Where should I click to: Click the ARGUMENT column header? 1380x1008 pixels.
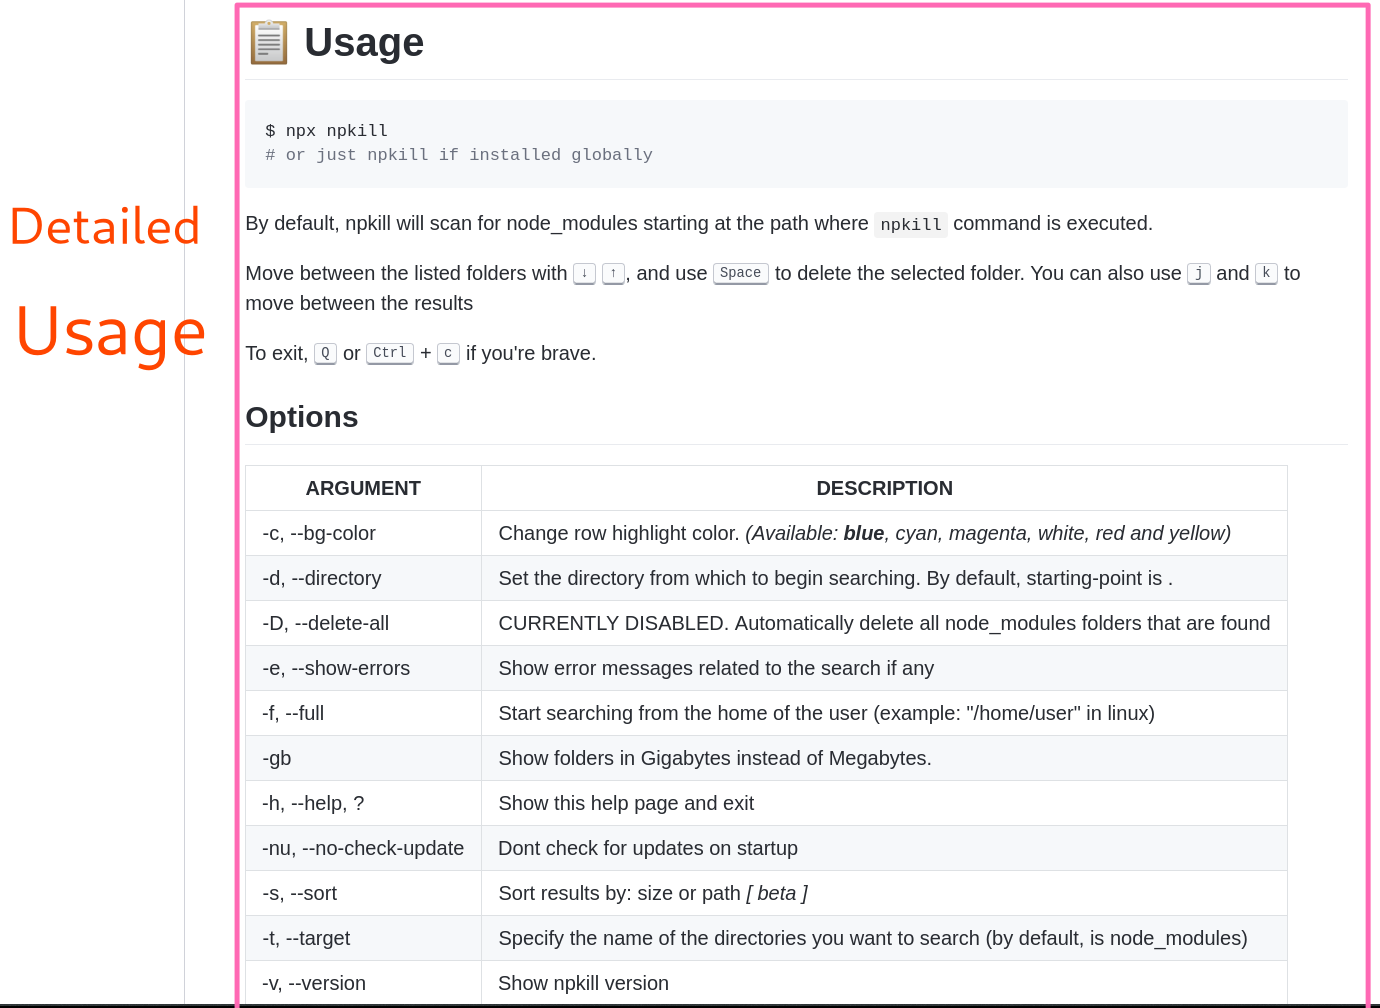tap(363, 488)
